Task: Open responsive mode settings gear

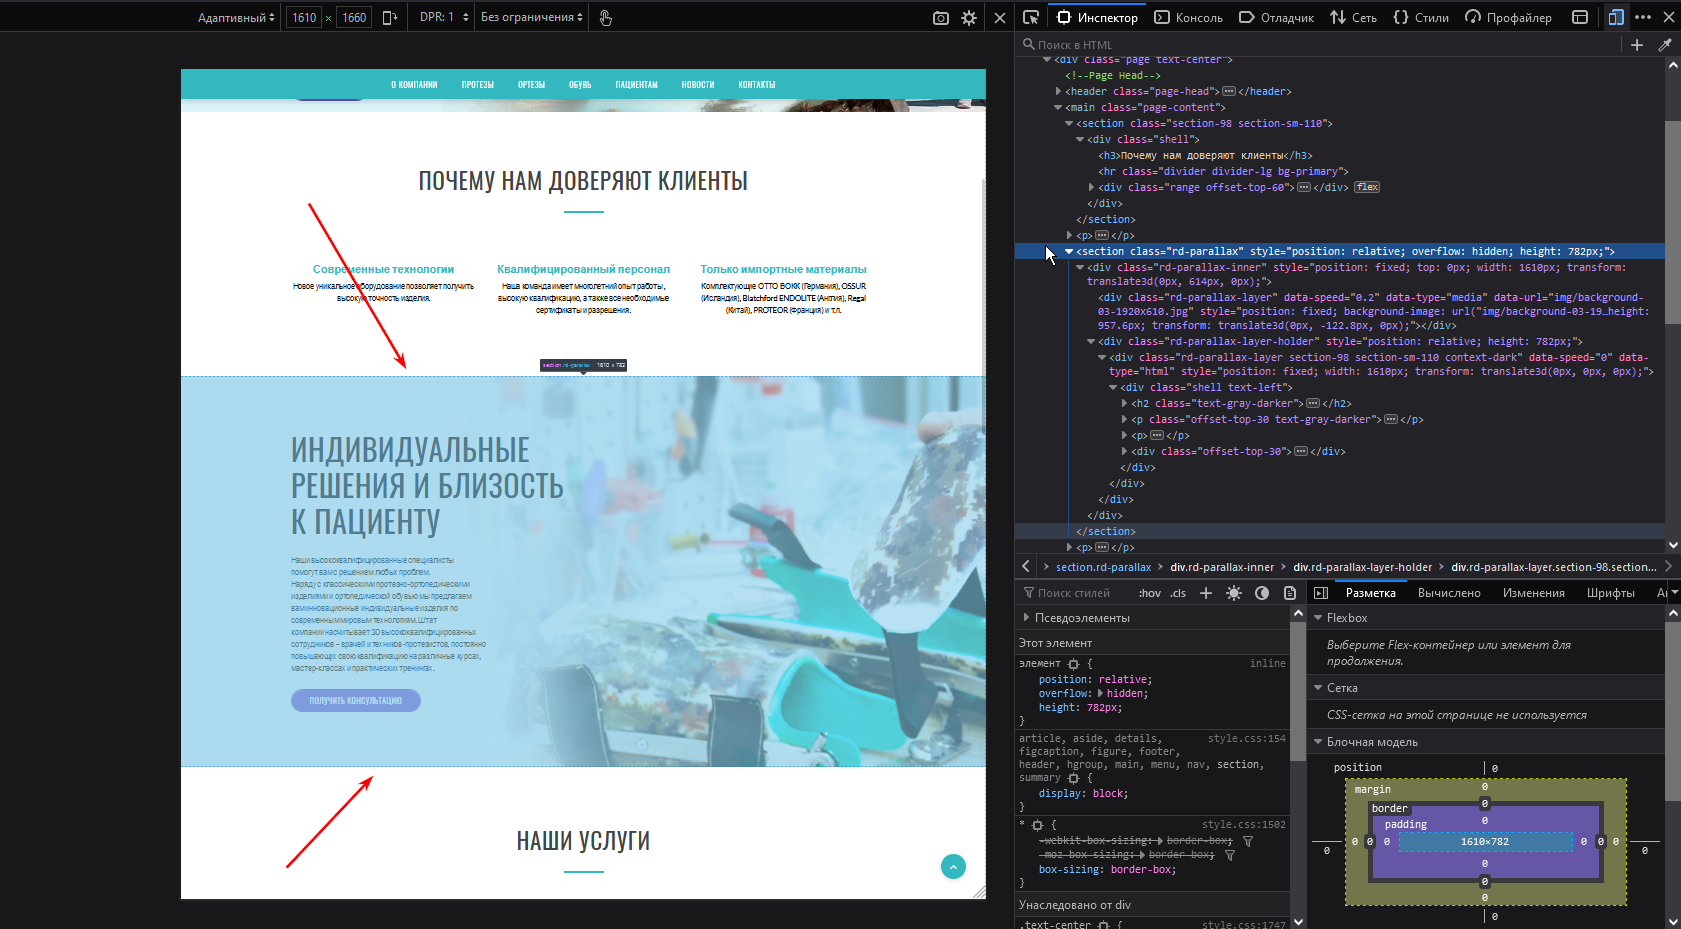Action: [969, 18]
